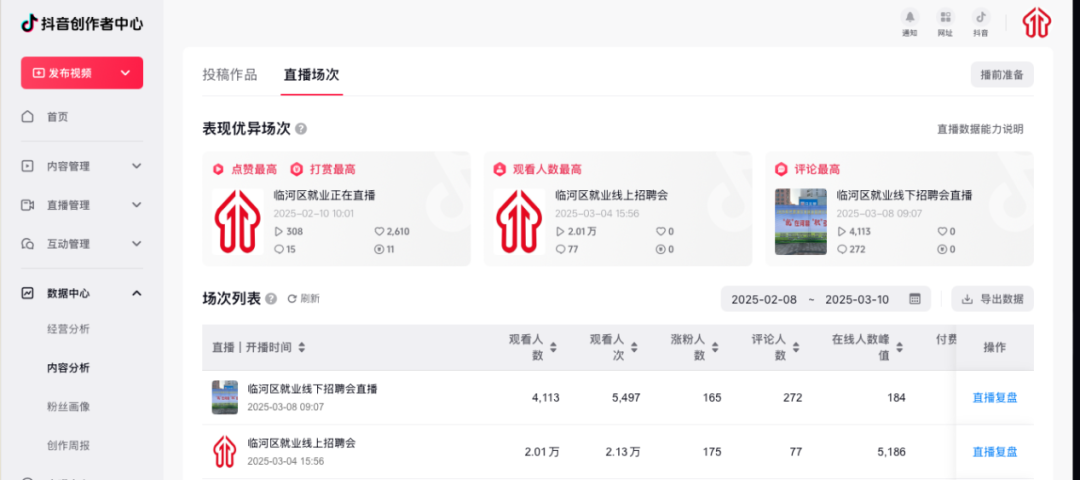Select the 直播场次 tab
This screenshot has width=1080, height=480.
coord(311,75)
